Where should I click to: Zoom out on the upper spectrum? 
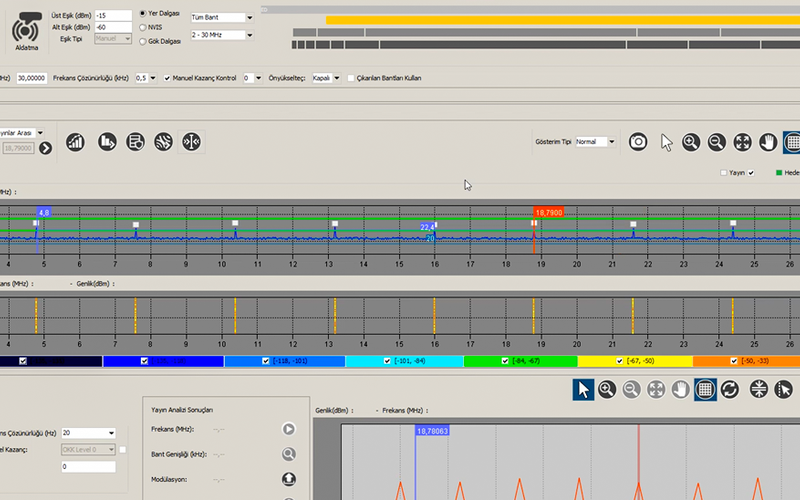coord(716,142)
